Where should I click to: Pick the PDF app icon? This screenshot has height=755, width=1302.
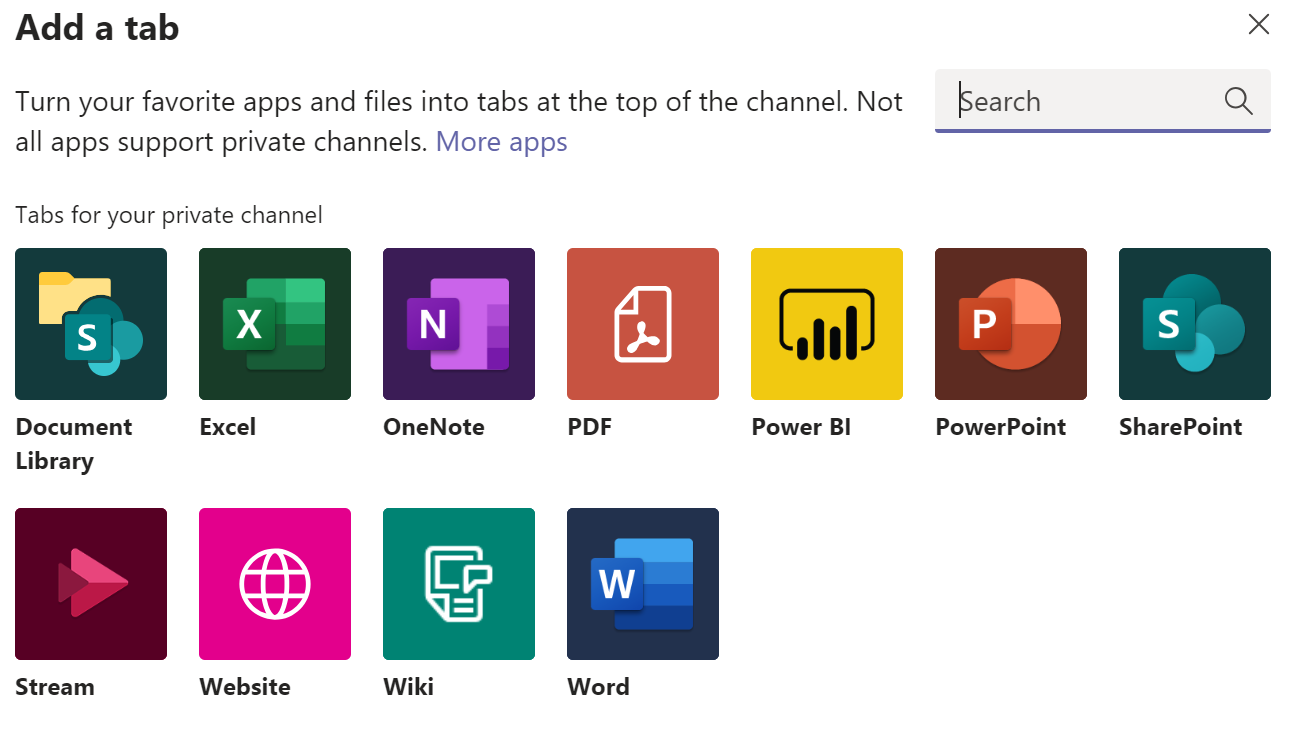pos(643,324)
